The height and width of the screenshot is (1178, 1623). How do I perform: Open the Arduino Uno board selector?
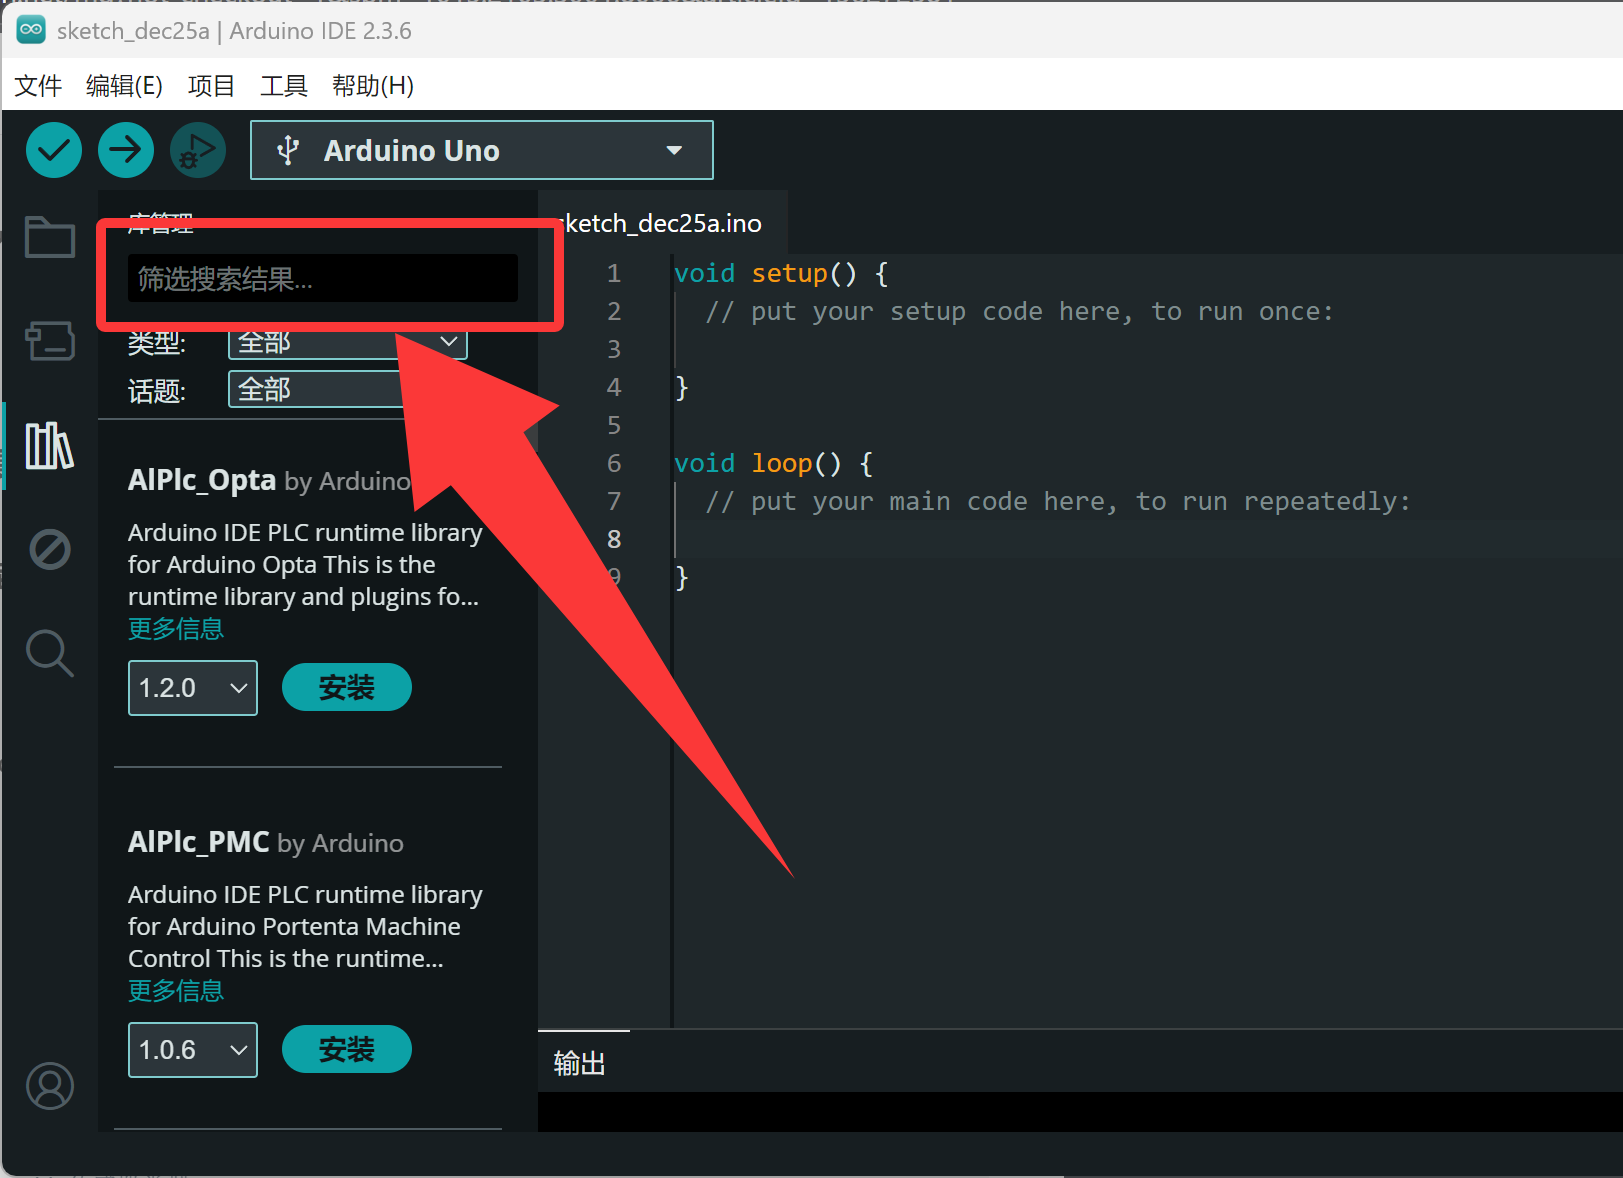(x=480, y=150)
